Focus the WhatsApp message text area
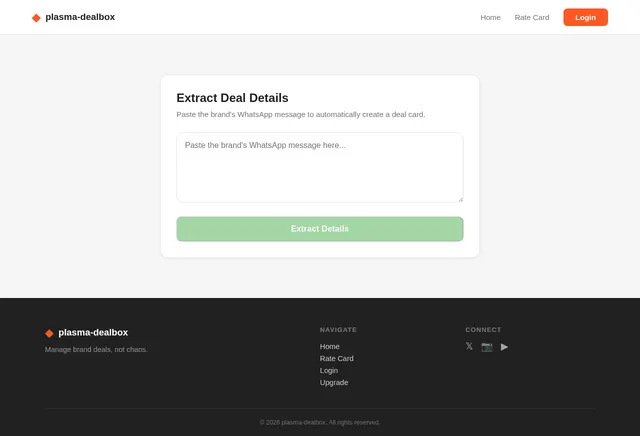The width and height of the screenshot is (640, 436). click(320, 167)
